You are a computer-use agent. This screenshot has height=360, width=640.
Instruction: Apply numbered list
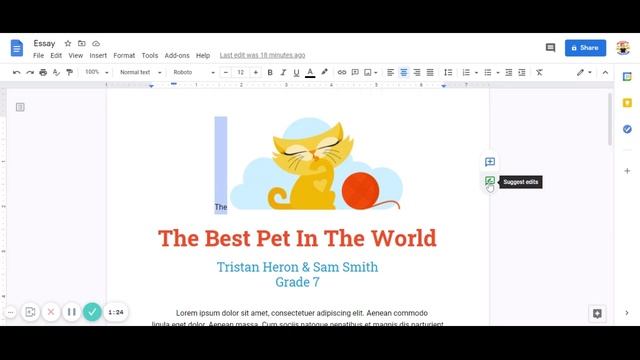[466, 72]
